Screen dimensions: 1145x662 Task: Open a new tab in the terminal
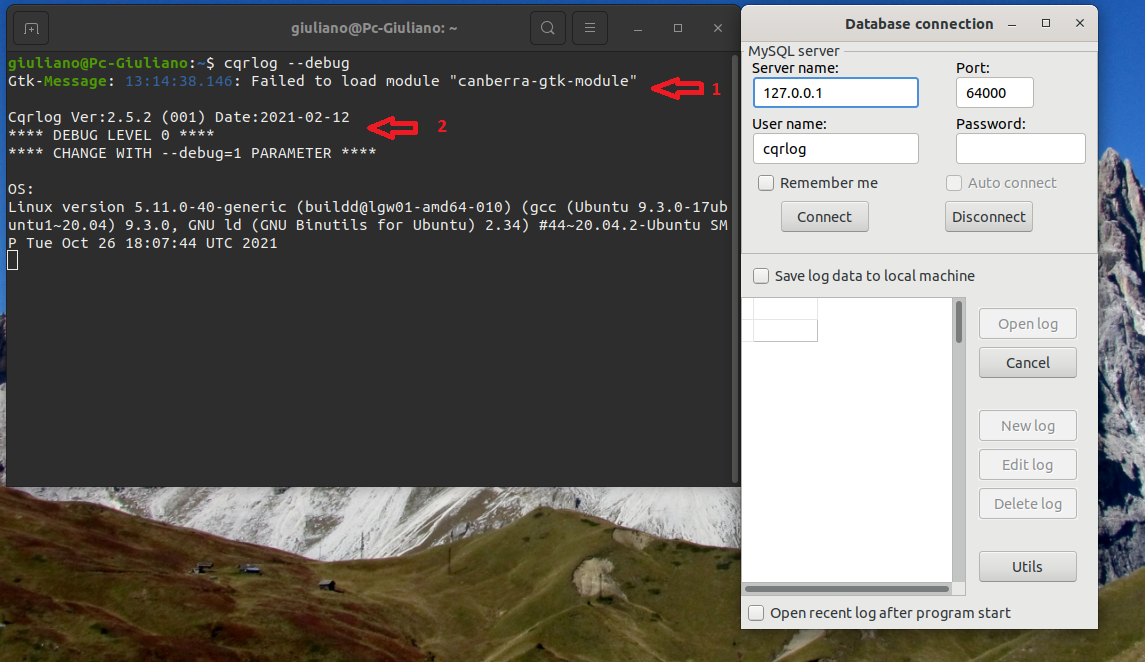31,28
